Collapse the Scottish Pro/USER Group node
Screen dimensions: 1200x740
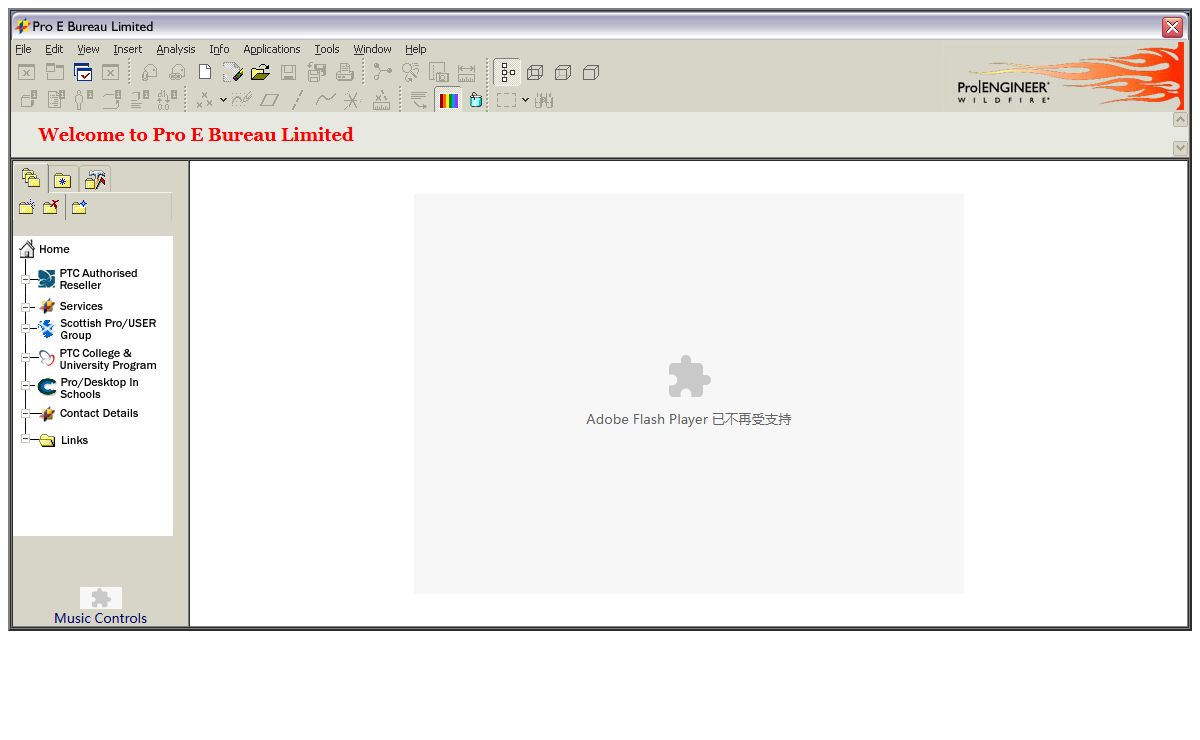tap(26, 328)
